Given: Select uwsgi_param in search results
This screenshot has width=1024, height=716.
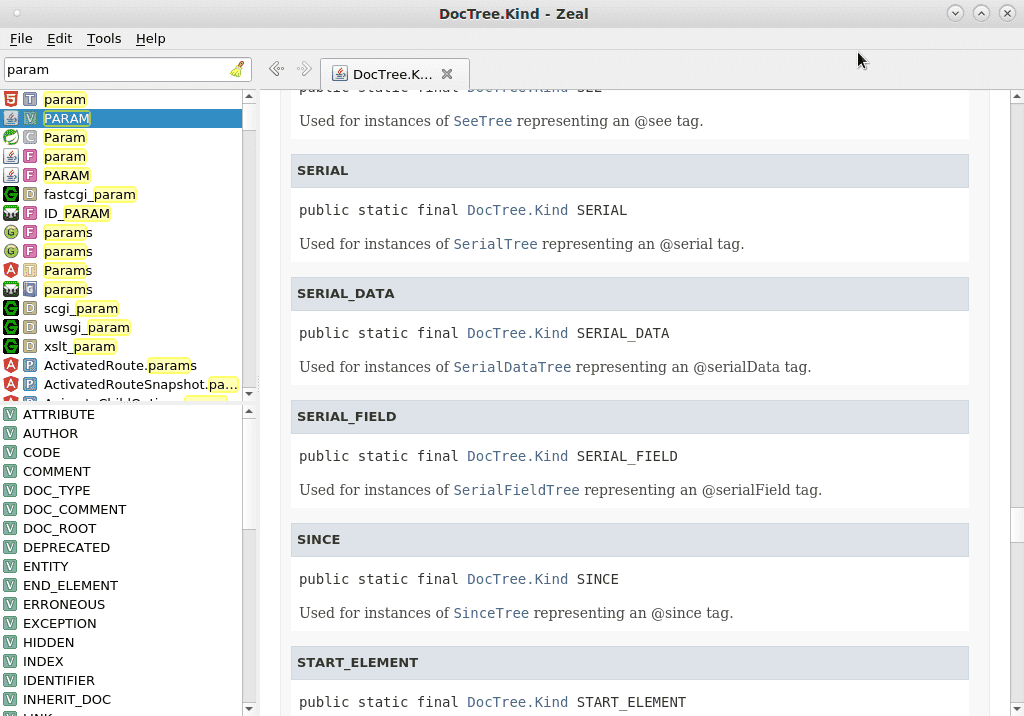Looking at the screenshot, I should (86, 327).
